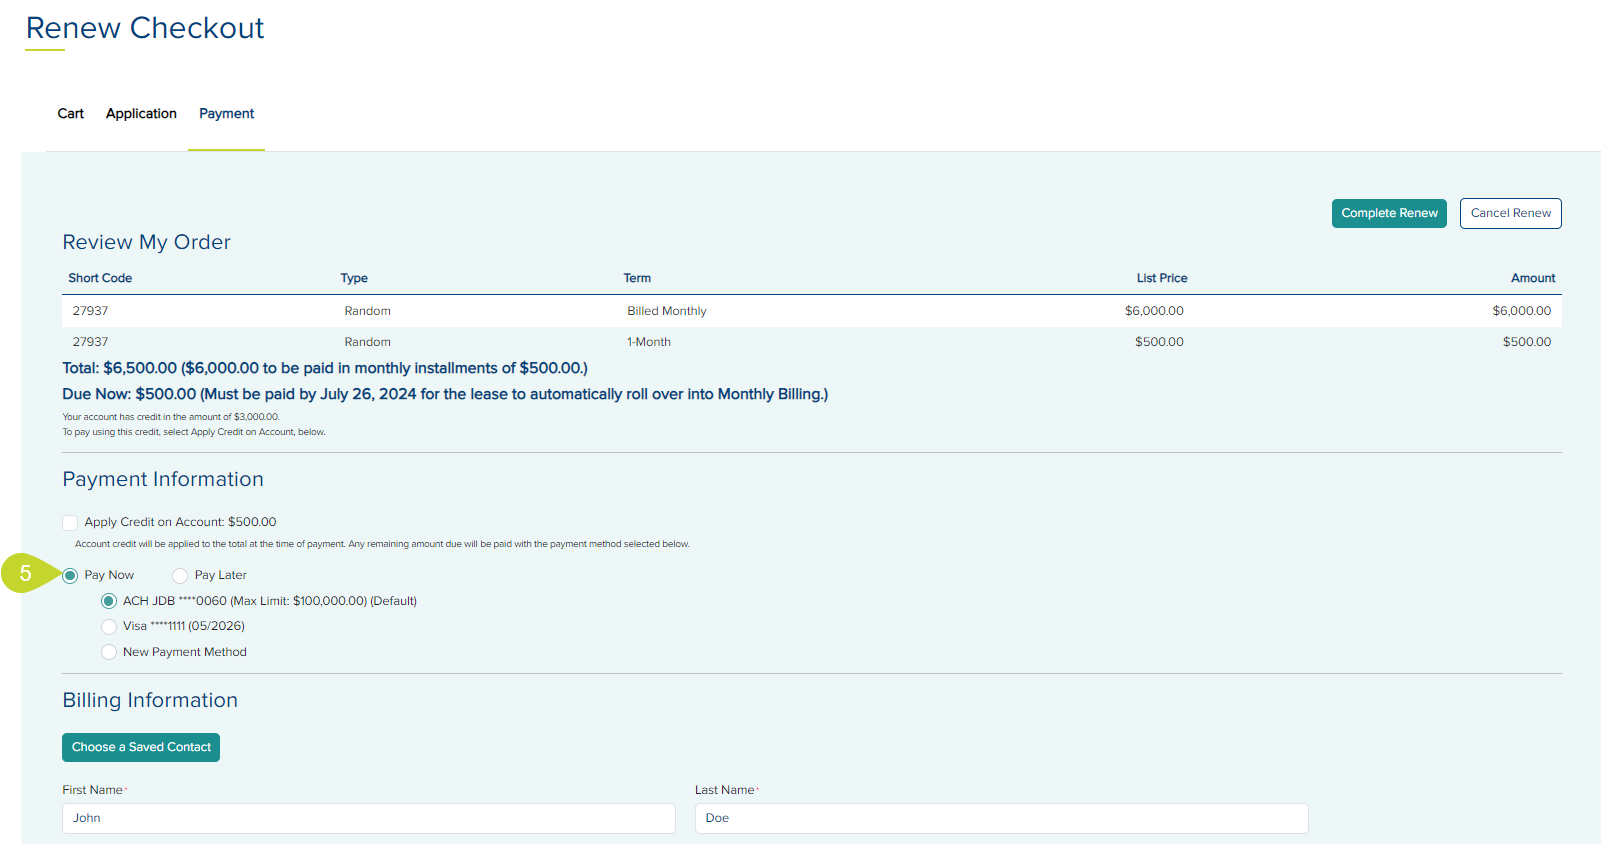Enable Apply Credit on Account checkbox
Image resolution: width=1601 pixels, height=844 pixels.
[70, 523]
